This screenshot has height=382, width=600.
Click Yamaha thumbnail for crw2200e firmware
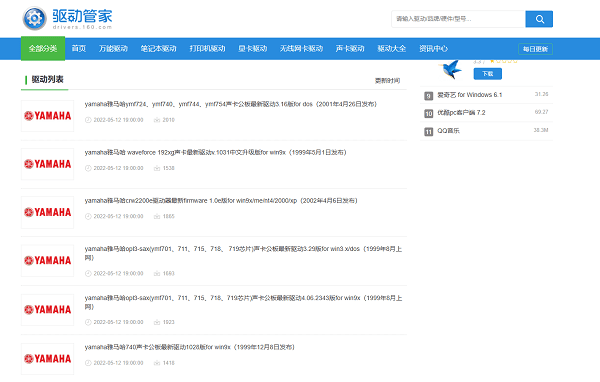(47, 212)
